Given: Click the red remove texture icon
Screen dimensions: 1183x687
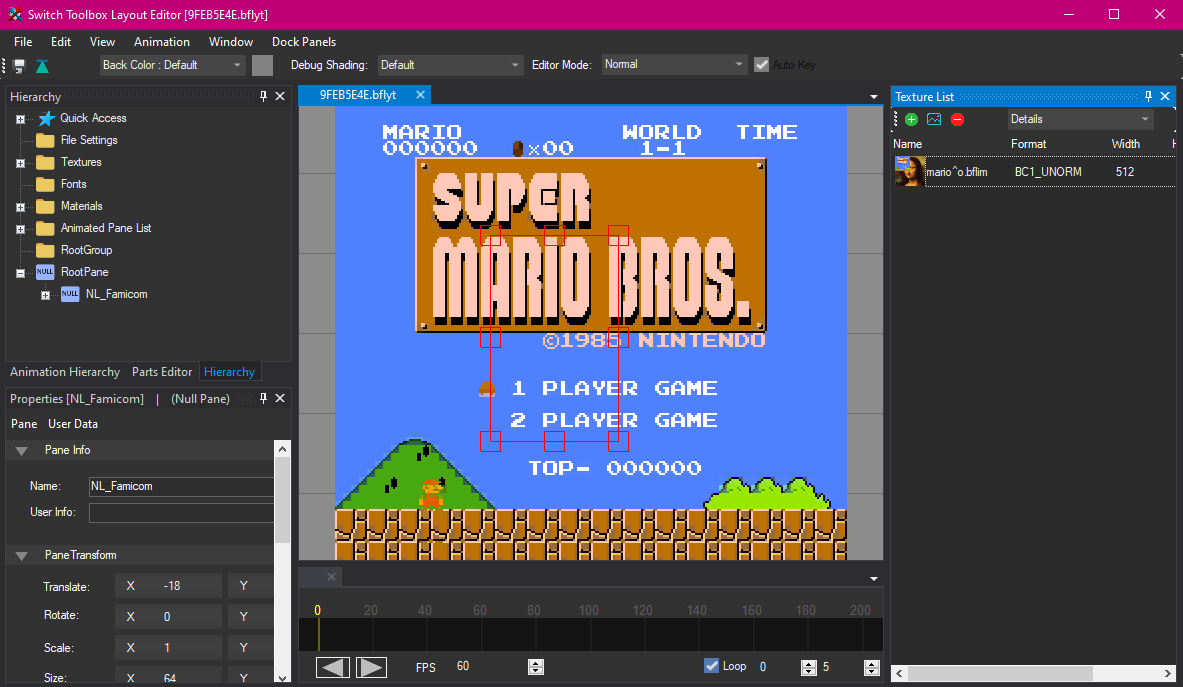Looking at the screenshot, I should pos(957,119).
